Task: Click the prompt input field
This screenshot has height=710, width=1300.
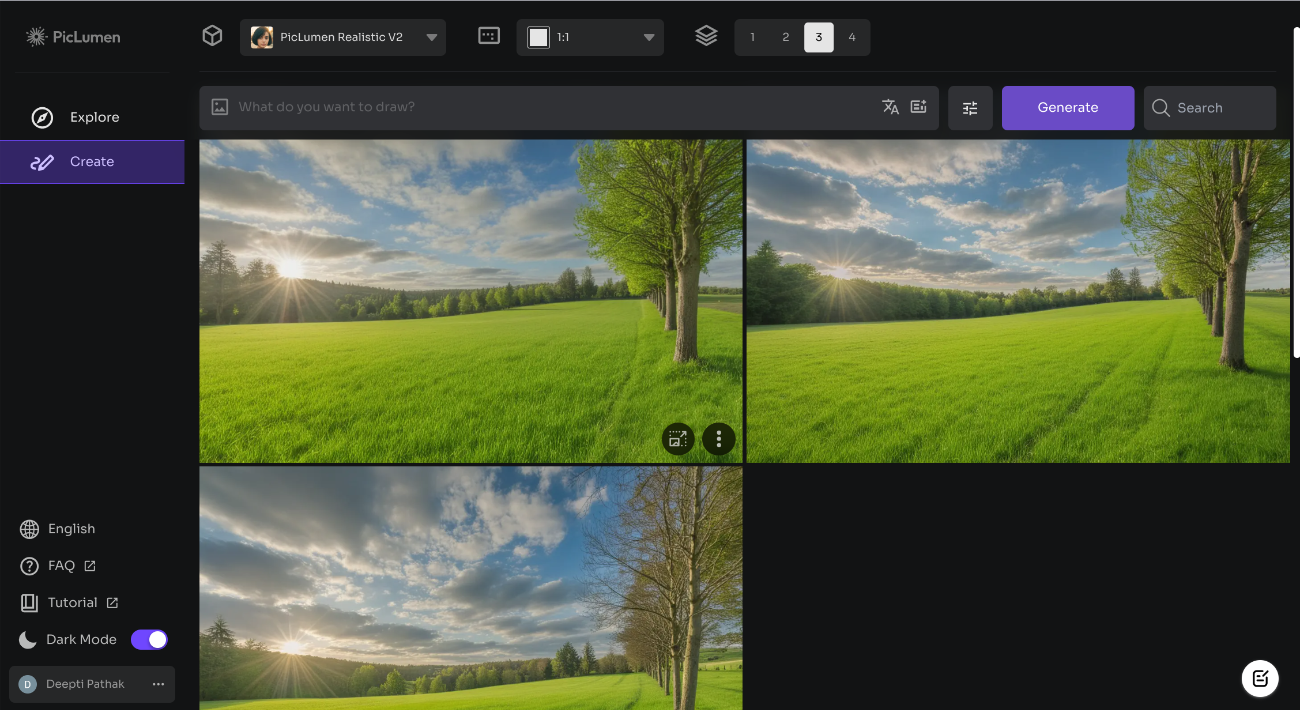Action: (x=550, y=106)
